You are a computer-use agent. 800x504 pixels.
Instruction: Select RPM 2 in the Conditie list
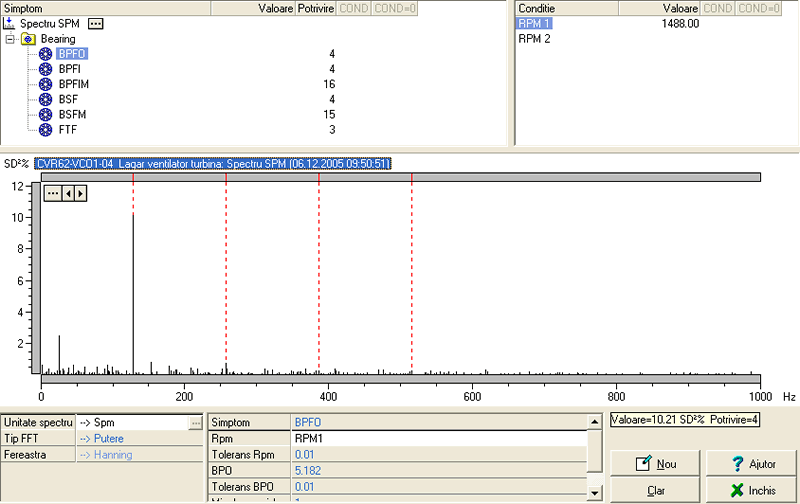(x=534, y=39)
